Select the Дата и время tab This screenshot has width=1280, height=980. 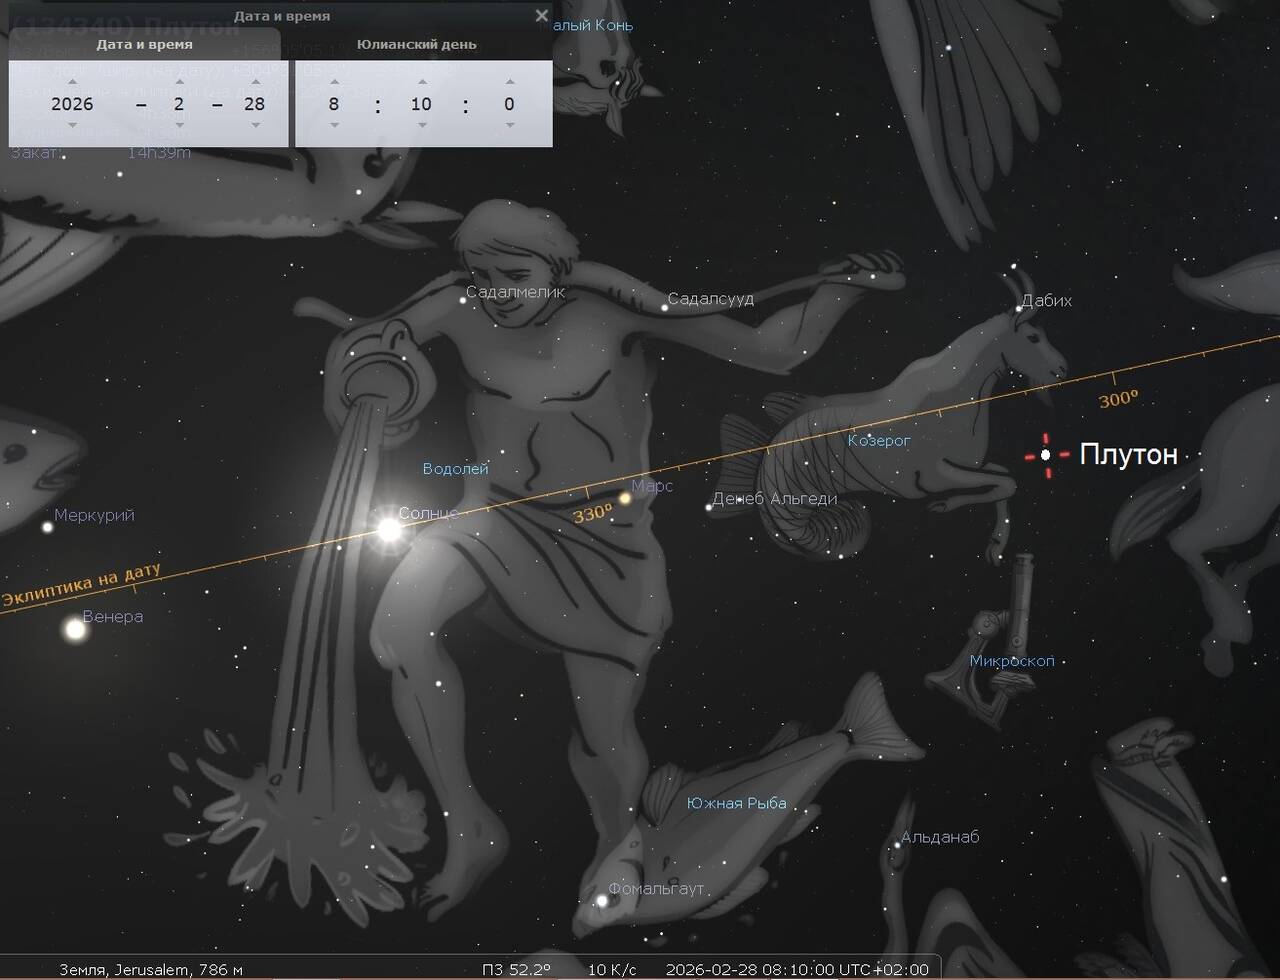click(x=144, y=44)
